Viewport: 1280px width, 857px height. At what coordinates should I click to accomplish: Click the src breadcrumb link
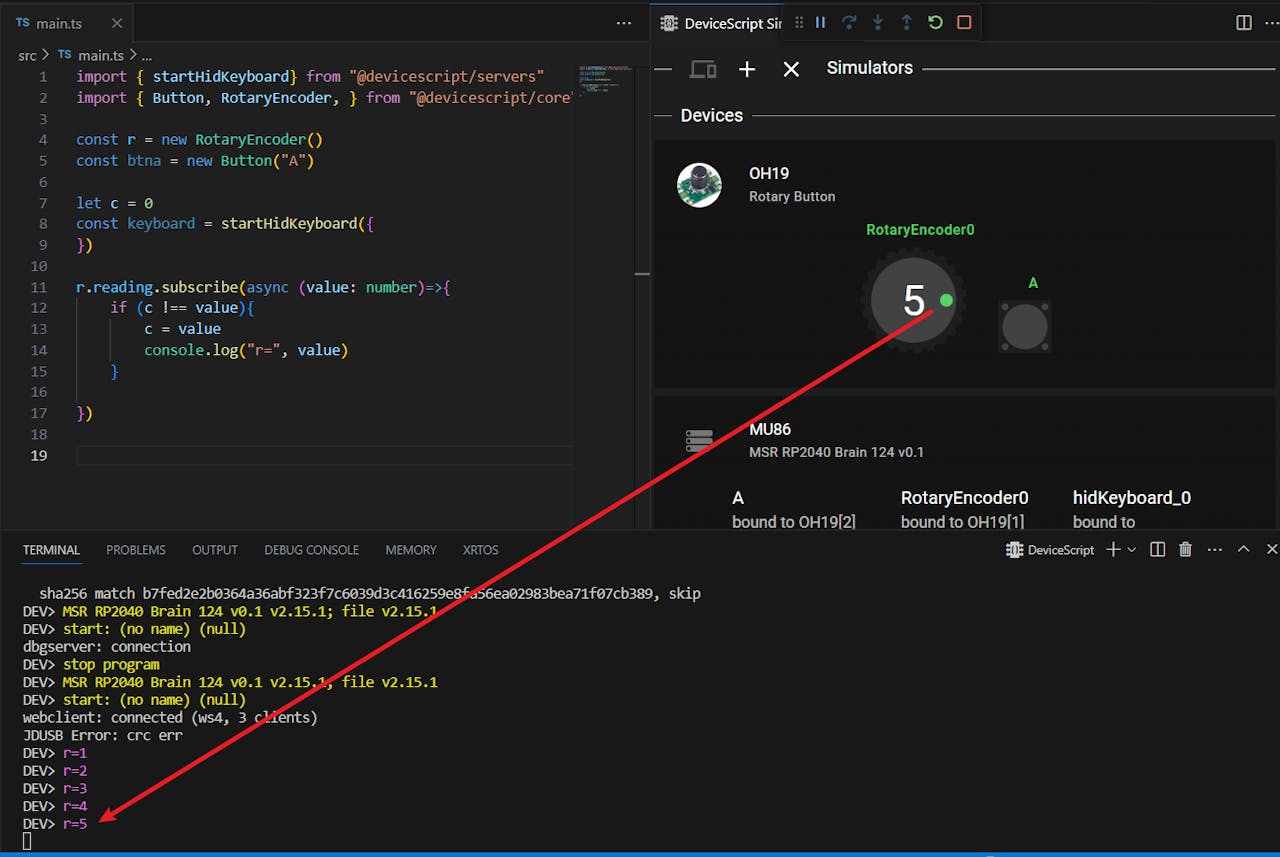pos(27,55)
